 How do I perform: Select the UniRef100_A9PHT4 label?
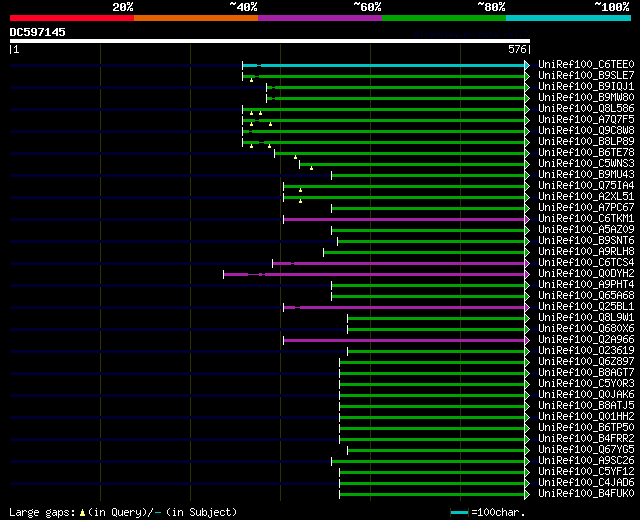[586, 285]
